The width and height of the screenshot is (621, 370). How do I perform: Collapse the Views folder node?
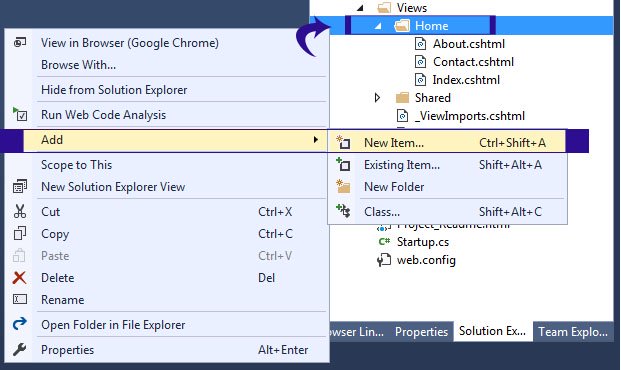pyautogui.click(x=360, y=8)
